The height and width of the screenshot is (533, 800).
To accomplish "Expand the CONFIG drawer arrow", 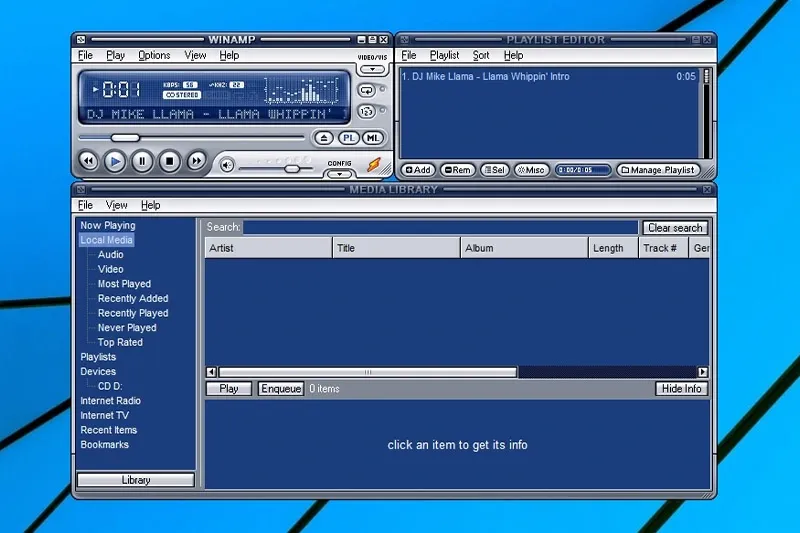I will click(x=339, y=174).
